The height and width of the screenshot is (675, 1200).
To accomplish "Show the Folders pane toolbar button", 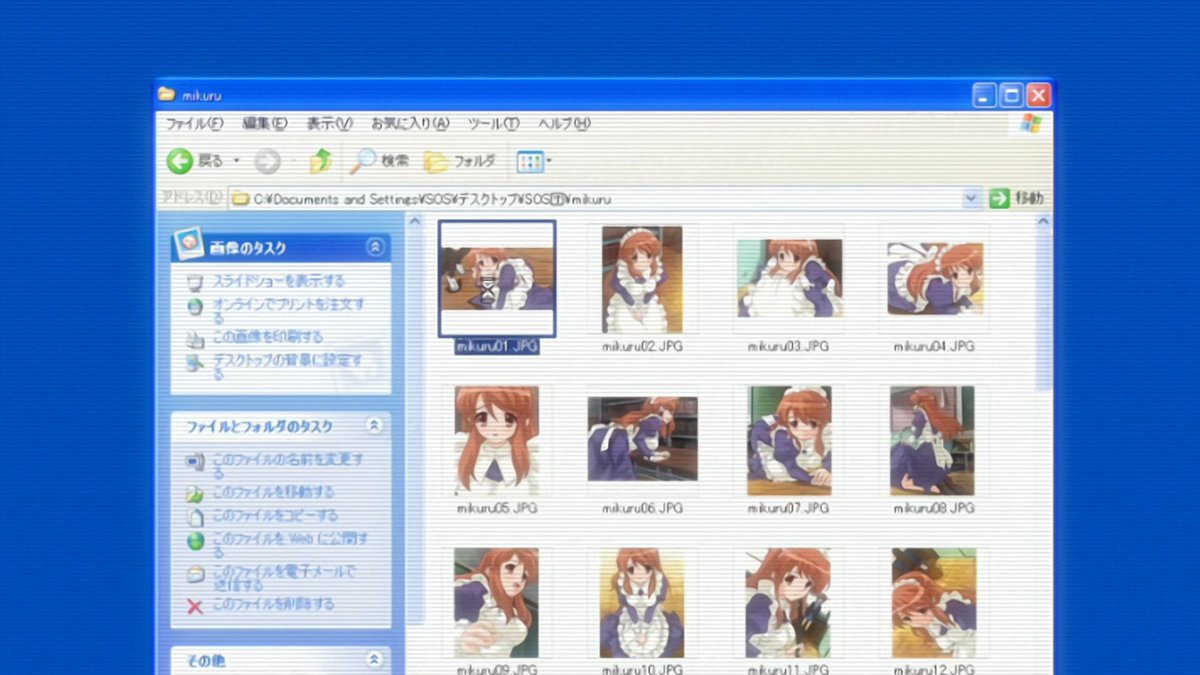I will pyautogui.click(x=436, y=161).
